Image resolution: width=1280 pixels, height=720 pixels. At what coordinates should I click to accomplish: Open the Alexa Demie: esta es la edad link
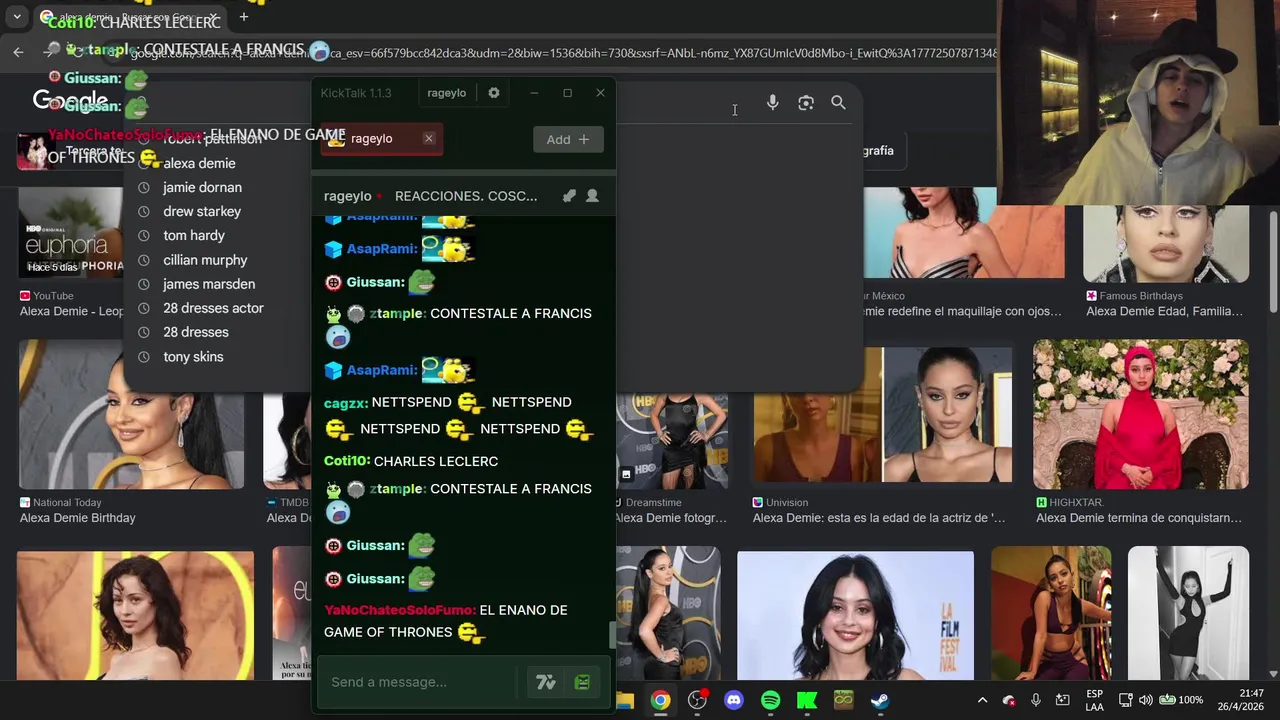coord(879,518)
